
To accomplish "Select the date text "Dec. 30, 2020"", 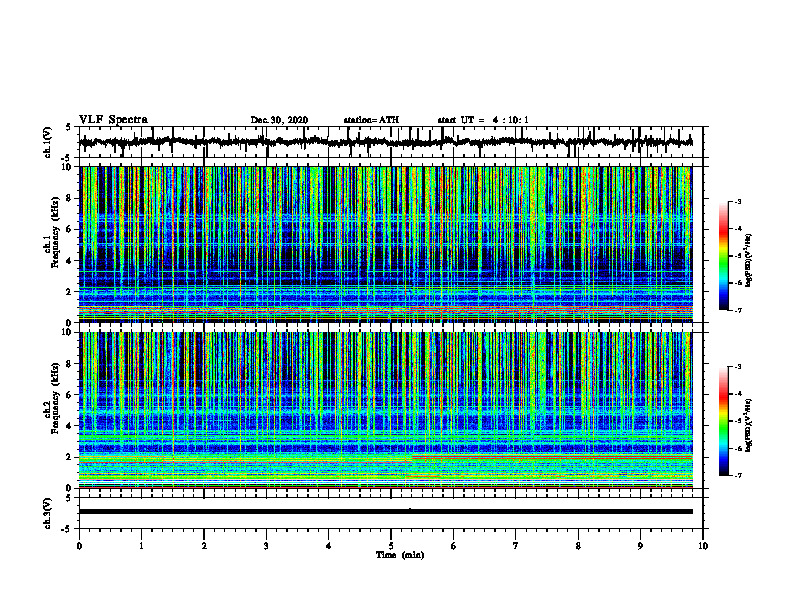I will coord(279,120).
